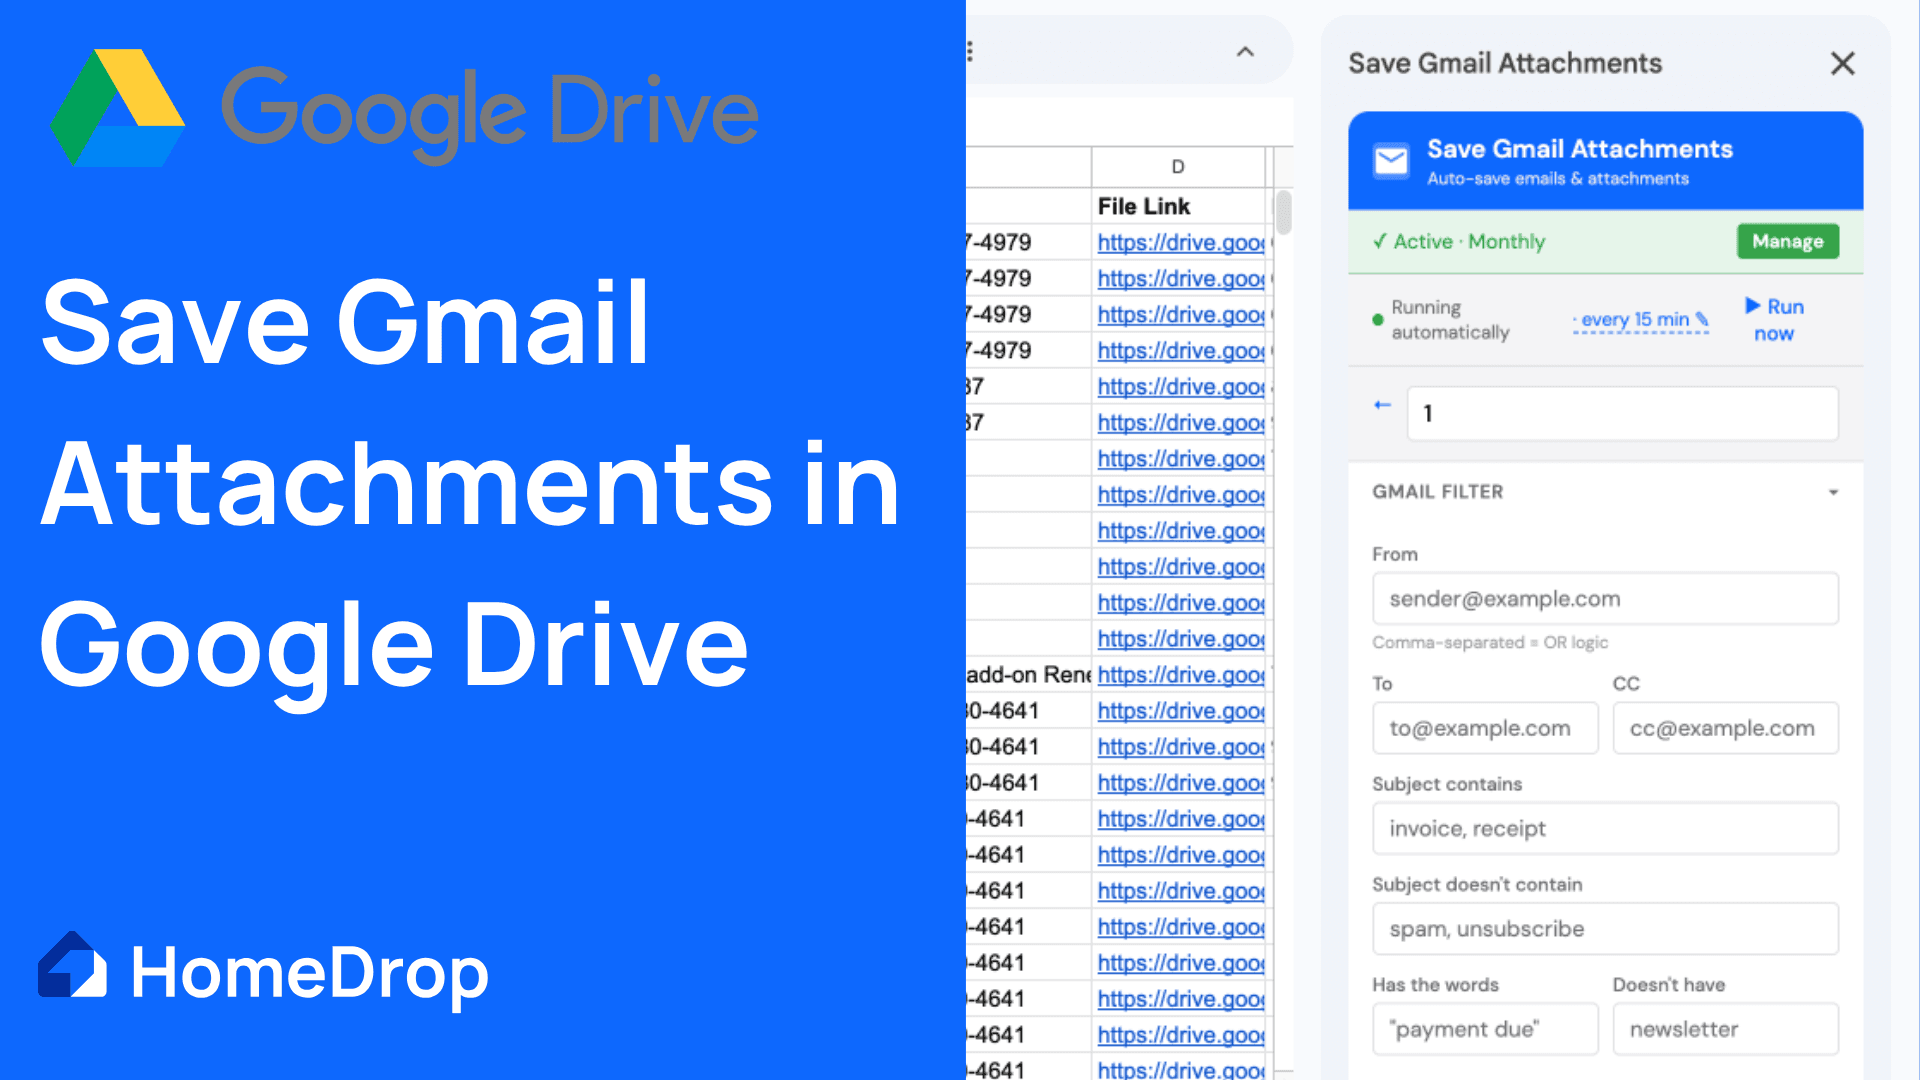Click the GMAIL FILTER section heading

coord(1437,492)
